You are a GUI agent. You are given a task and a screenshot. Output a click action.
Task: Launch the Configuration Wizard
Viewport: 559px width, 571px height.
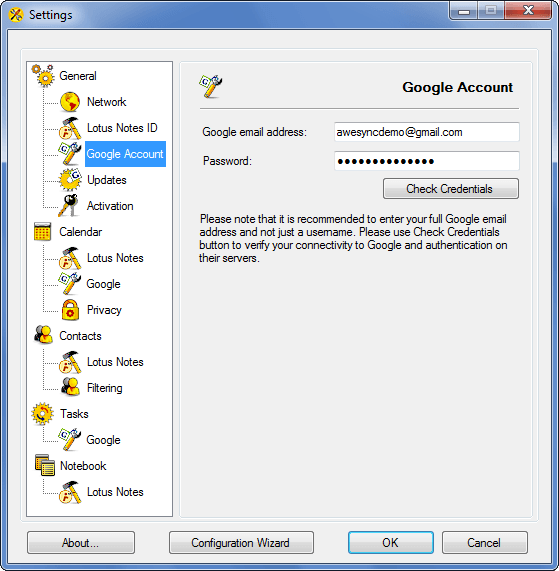tap(241, 543)
